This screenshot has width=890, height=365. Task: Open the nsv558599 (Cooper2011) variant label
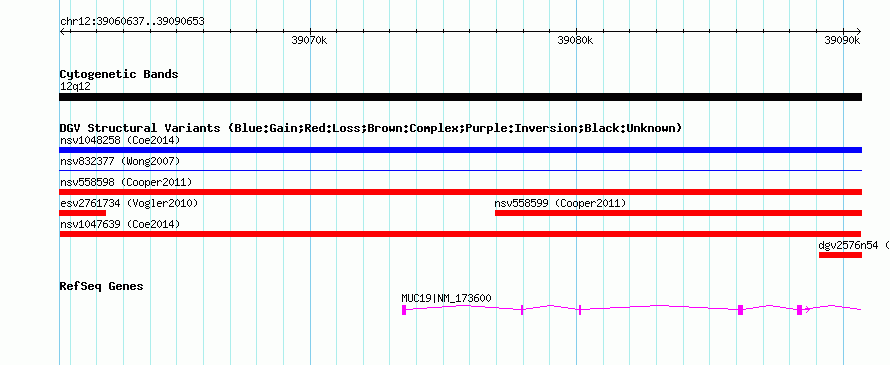point(560,203)
